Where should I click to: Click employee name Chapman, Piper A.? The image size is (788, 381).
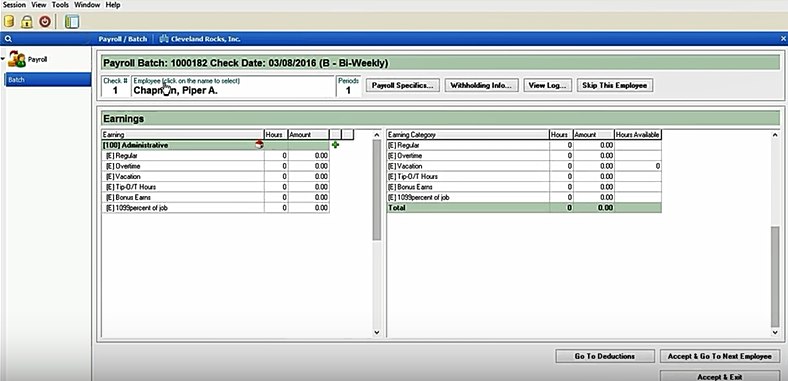[x=175, y=91]
